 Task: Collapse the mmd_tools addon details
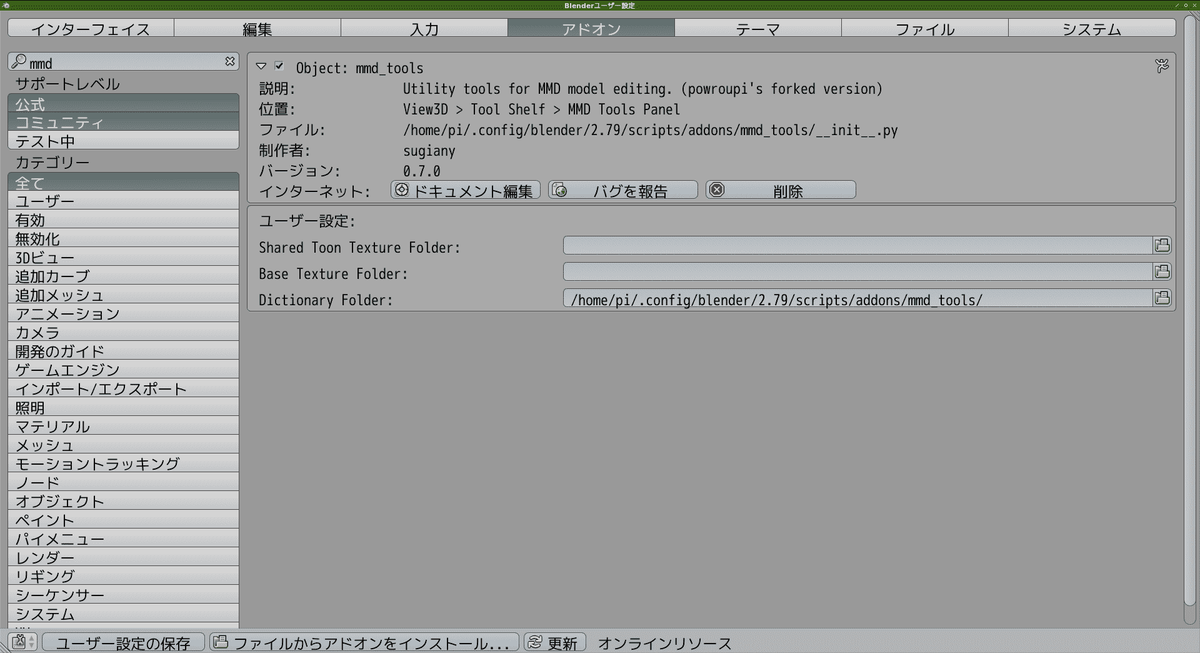pyautogui.click(x=261, y=67)
